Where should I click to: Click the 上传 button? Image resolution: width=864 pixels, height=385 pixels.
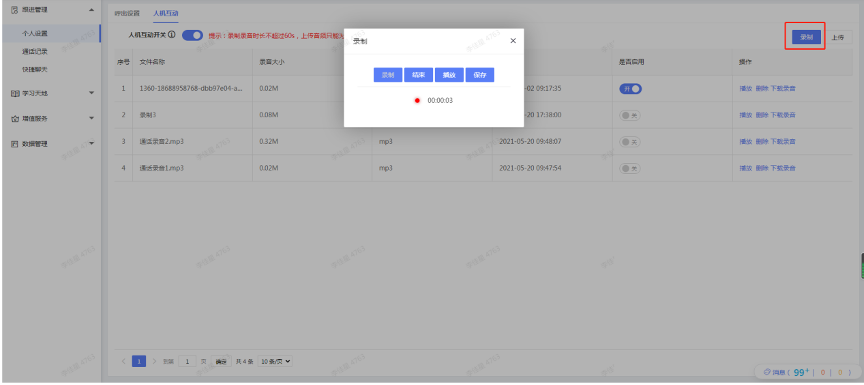[838, 37]
